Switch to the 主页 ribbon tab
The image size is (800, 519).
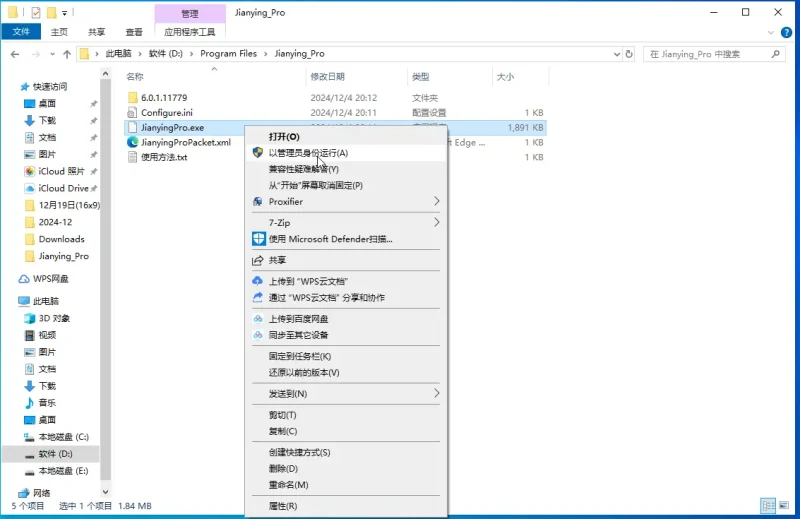59,32
